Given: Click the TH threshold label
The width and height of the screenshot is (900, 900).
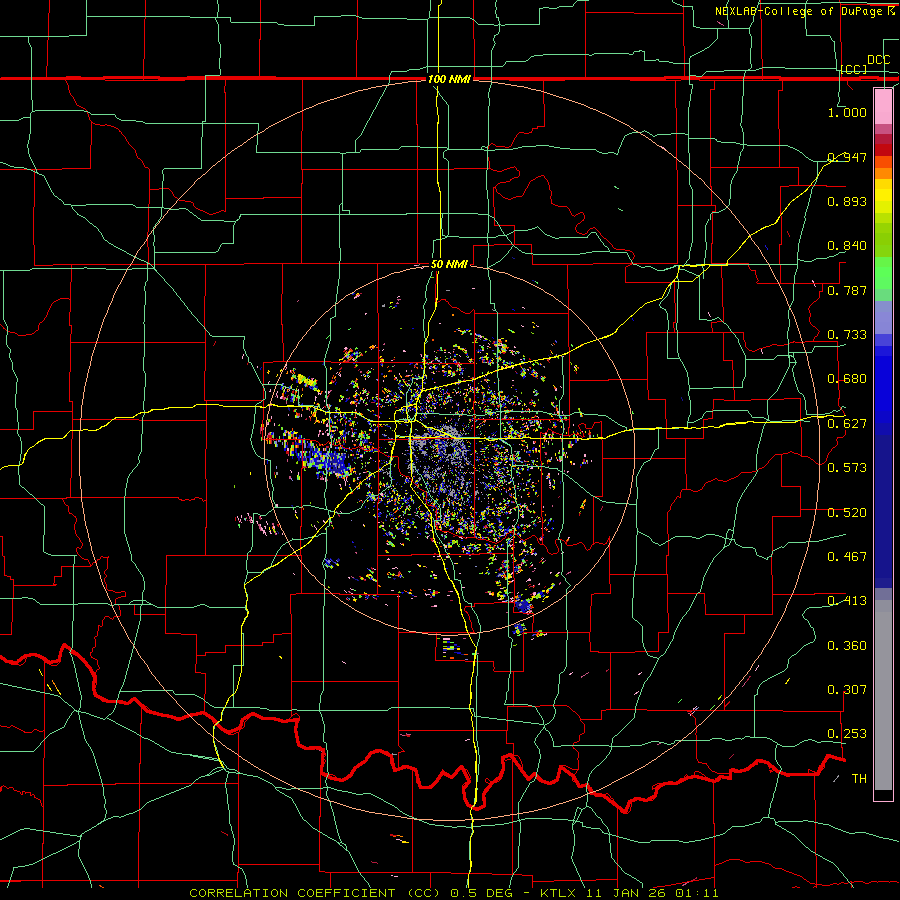Looking at the screenshot, I should coord(859,779).
